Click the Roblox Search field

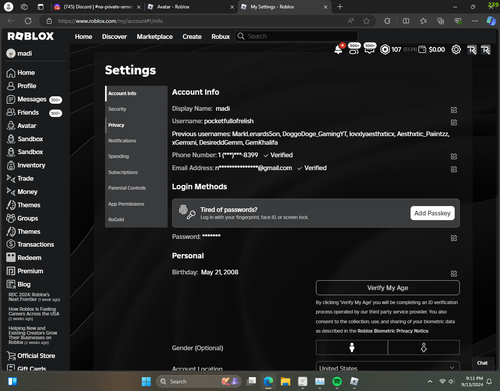(297, 36)
